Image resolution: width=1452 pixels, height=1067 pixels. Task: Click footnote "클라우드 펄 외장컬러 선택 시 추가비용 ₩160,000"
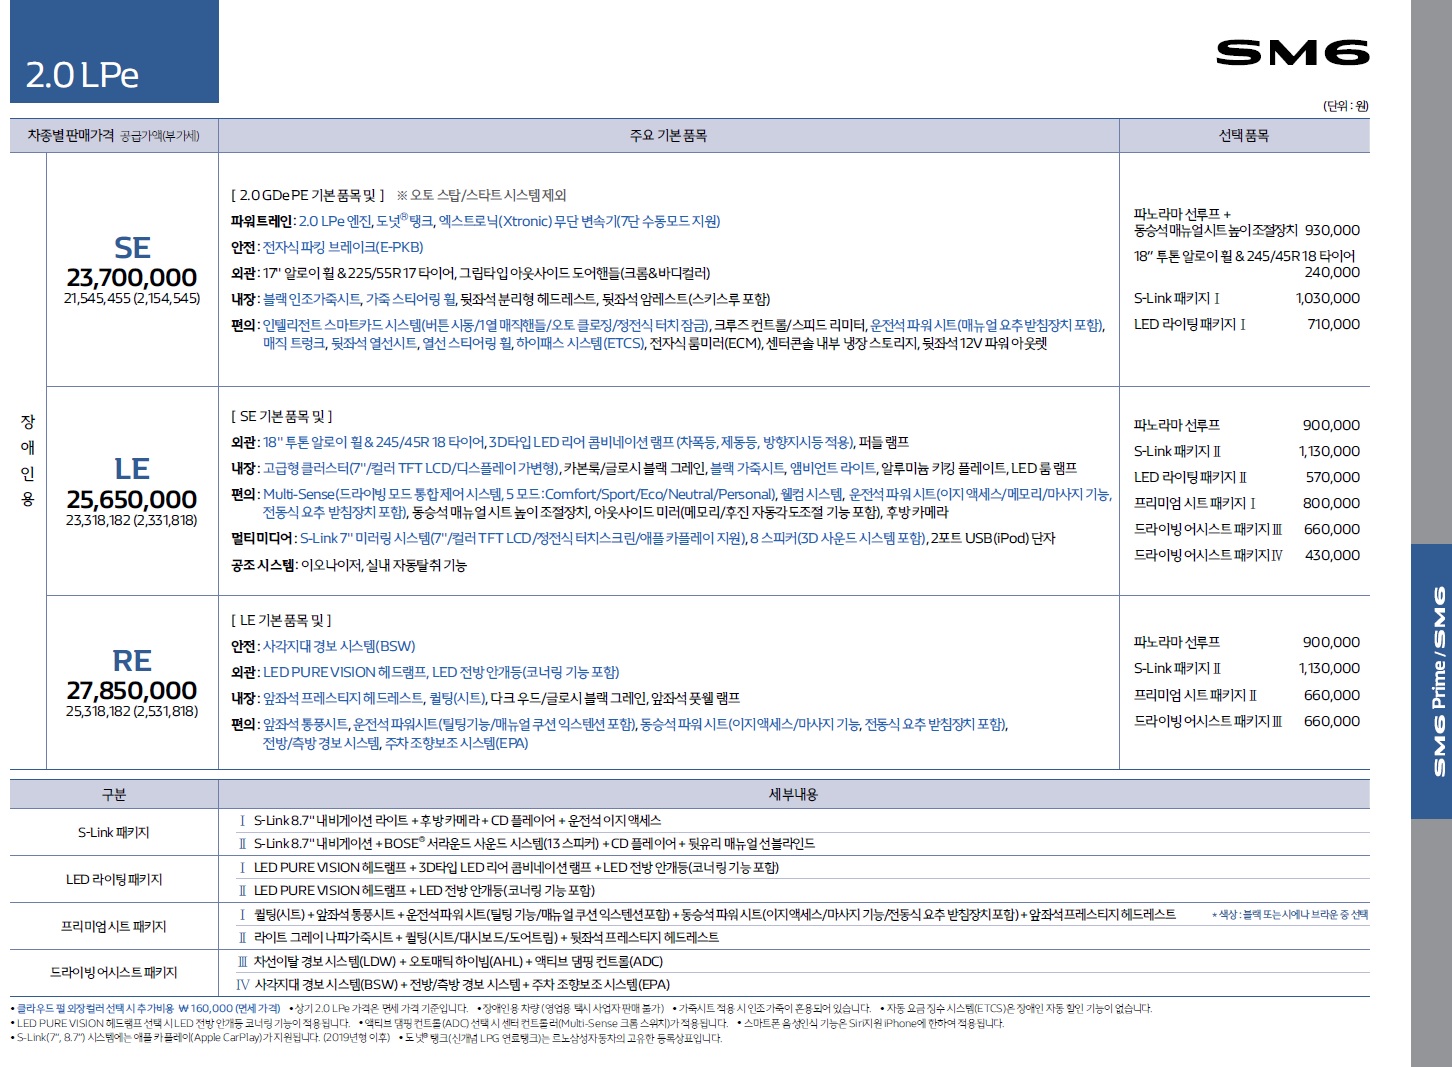pyautogui.click(x=147, y=1008)
